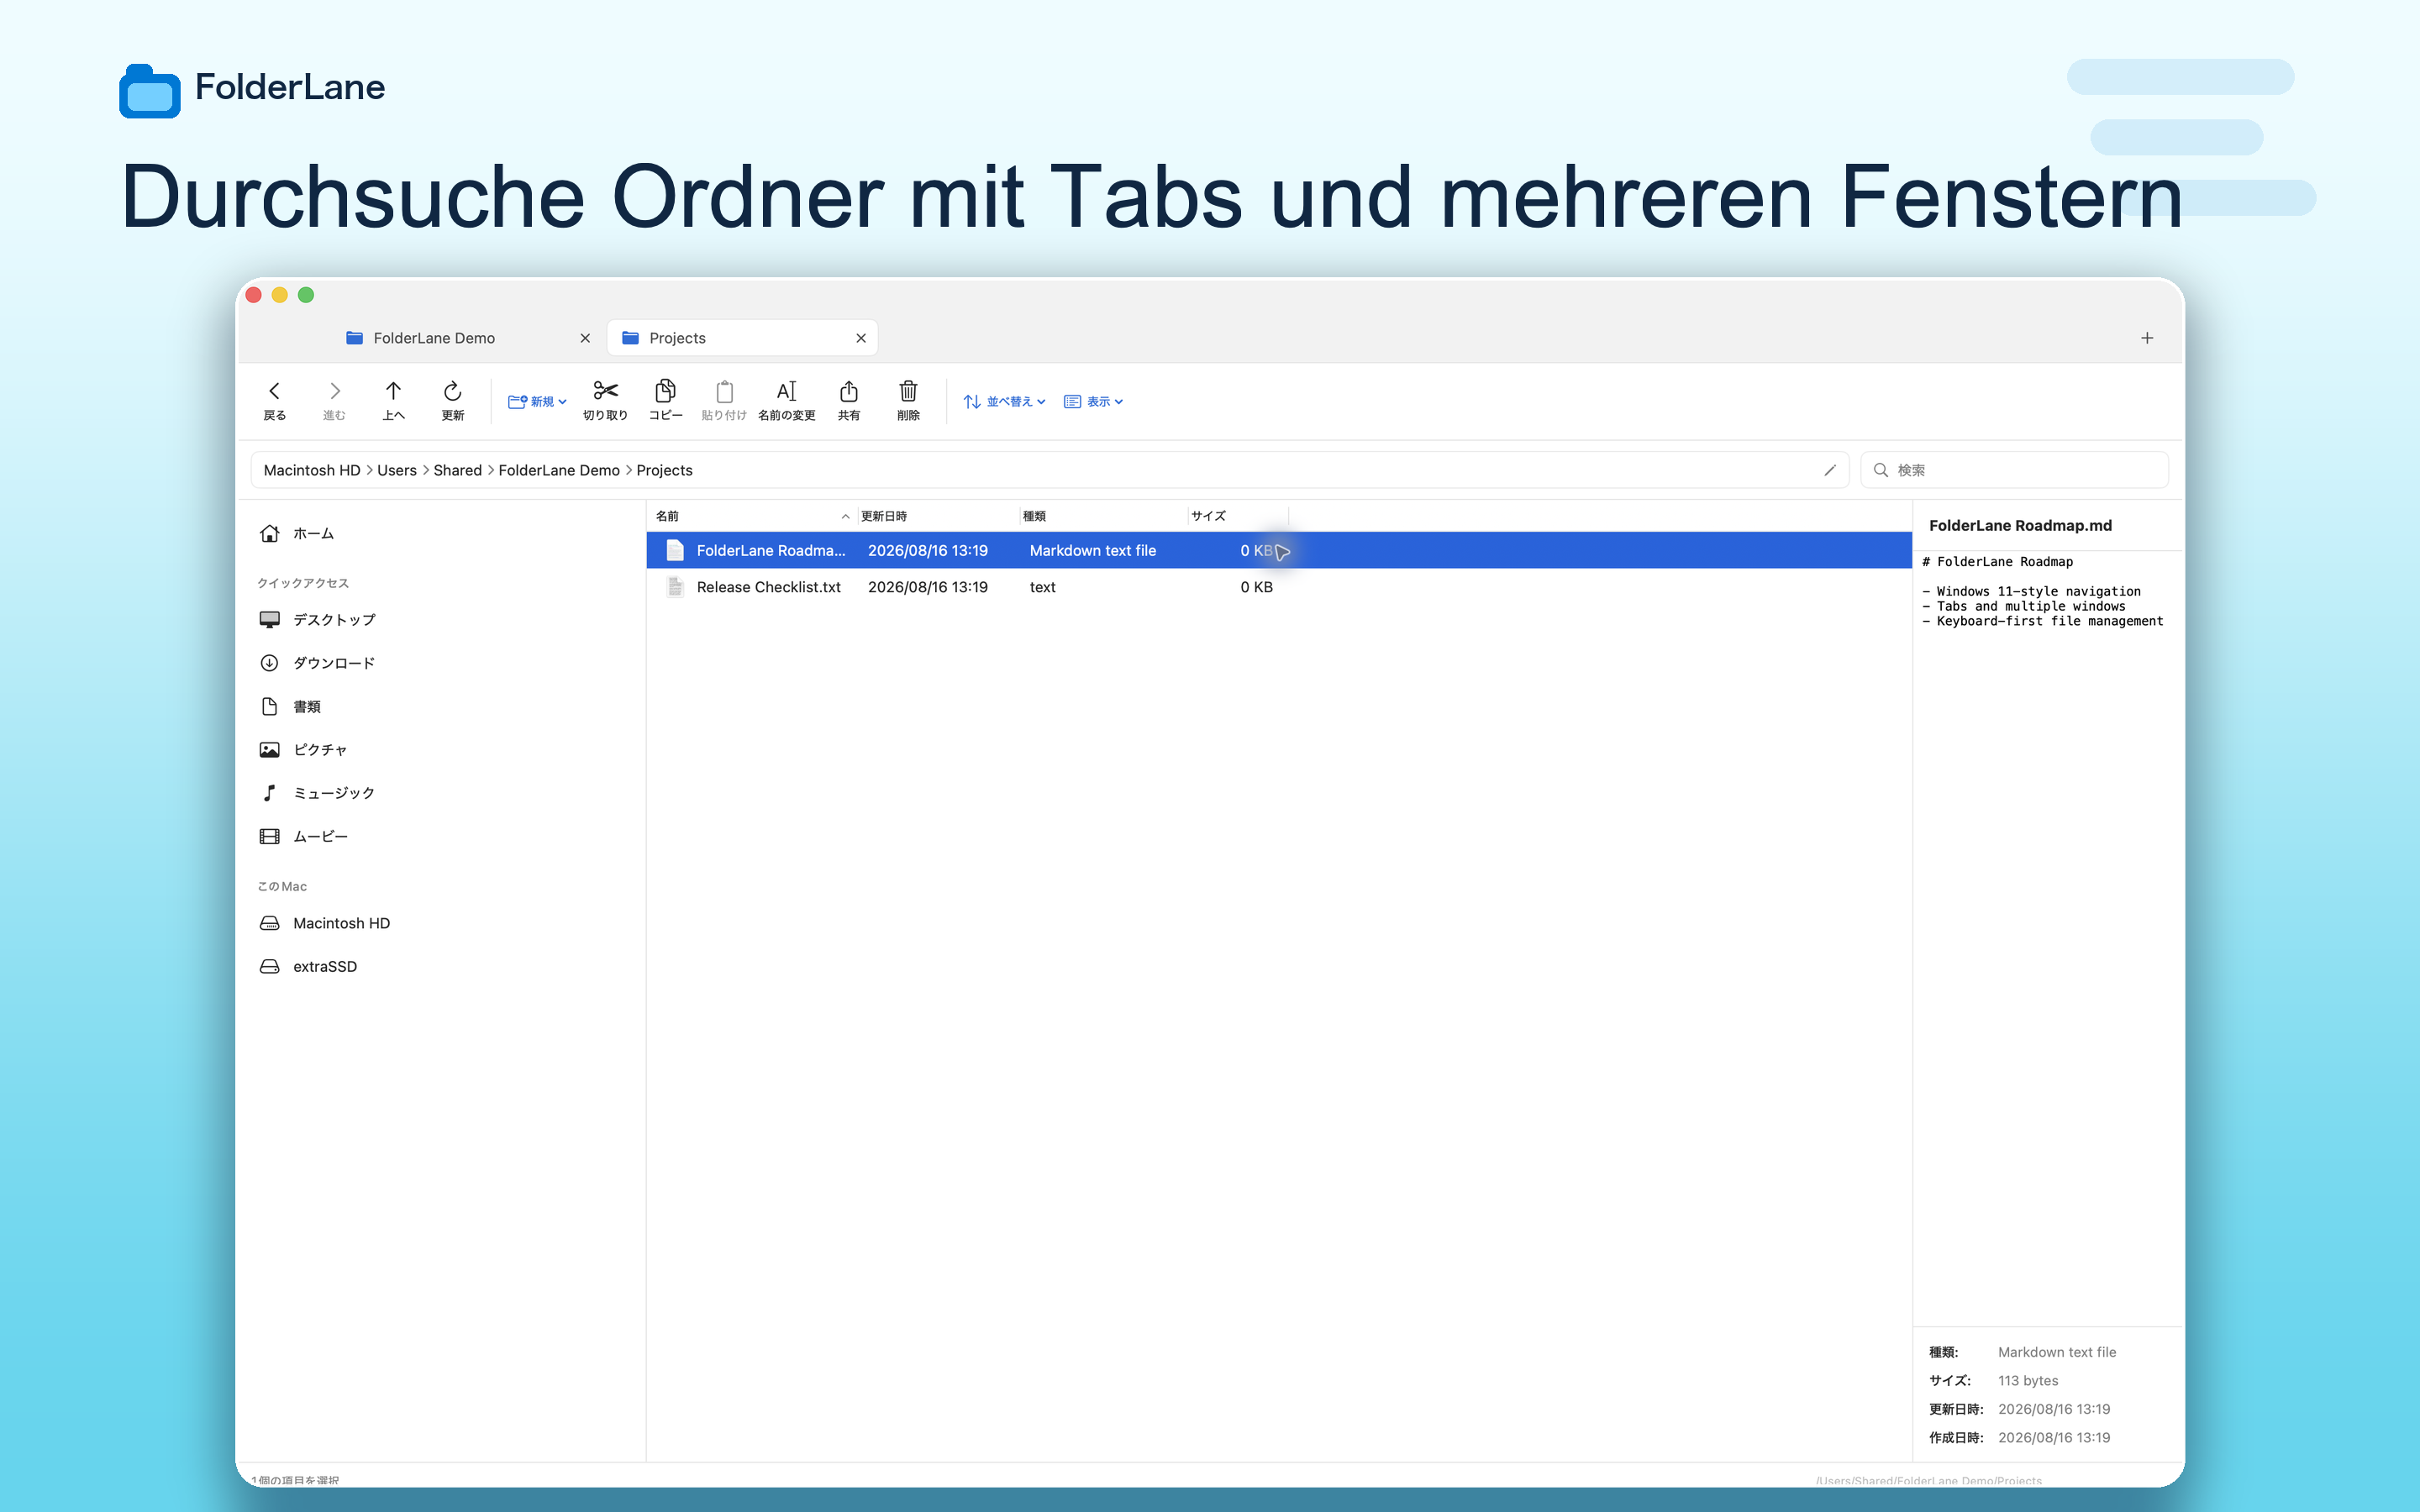The width and height of the screenshot is (2420, 1512).
Task: Click the Release Checklist.txt document icon
Action: (675, 587)
